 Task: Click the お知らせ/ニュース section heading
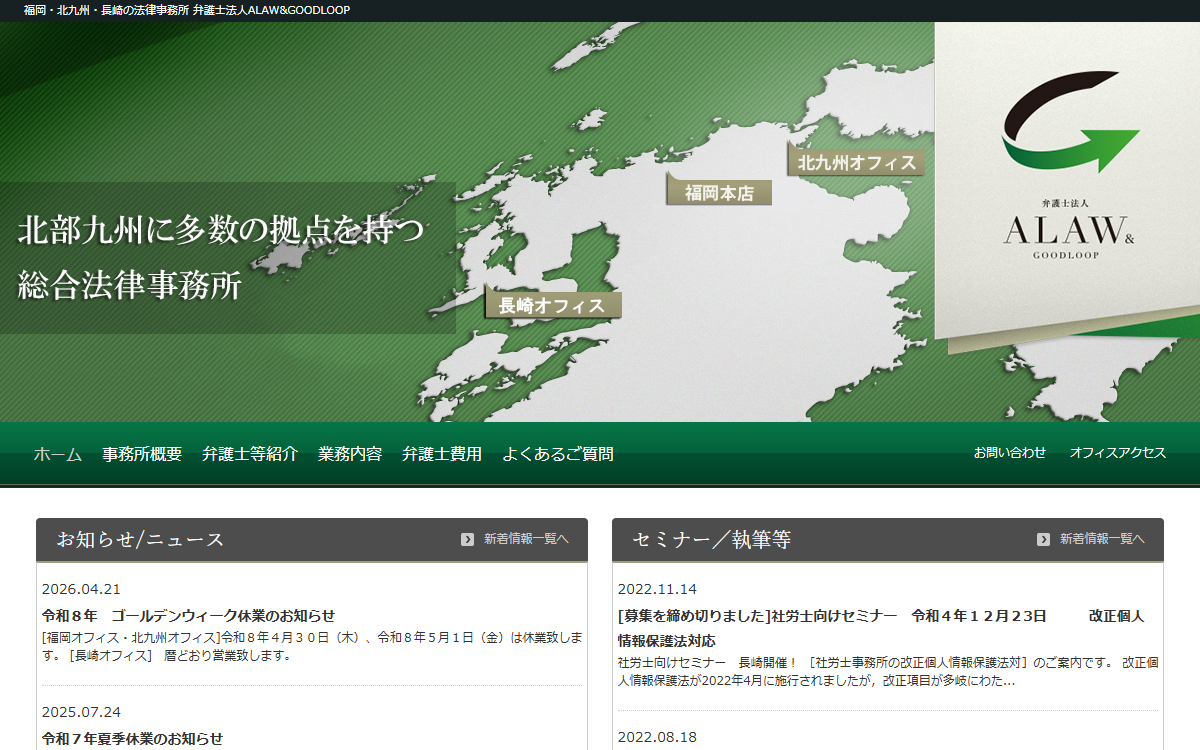(141, 540)
